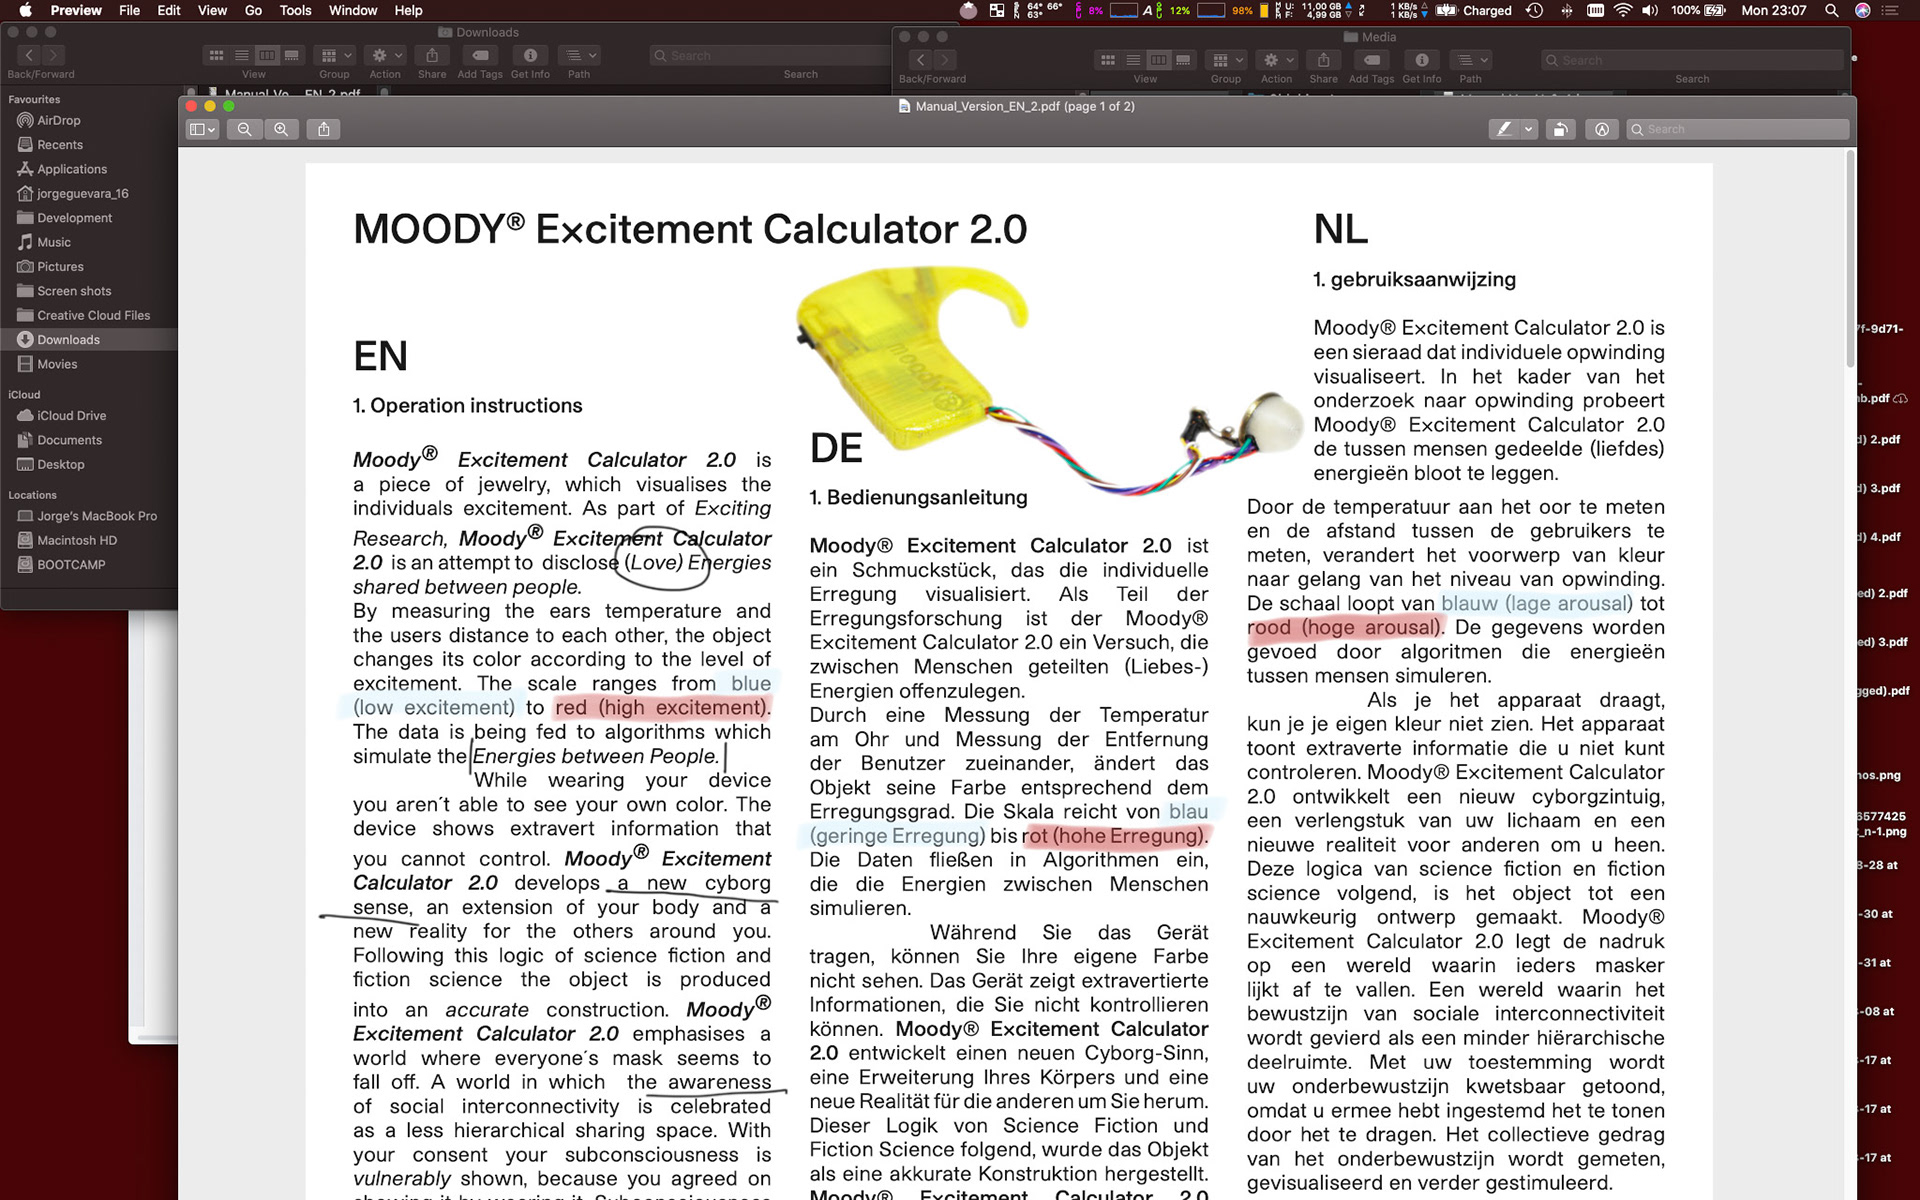Switch Media window to icon view
The width and height of the screenshot is (1920, 1200).
(1107, 60)
